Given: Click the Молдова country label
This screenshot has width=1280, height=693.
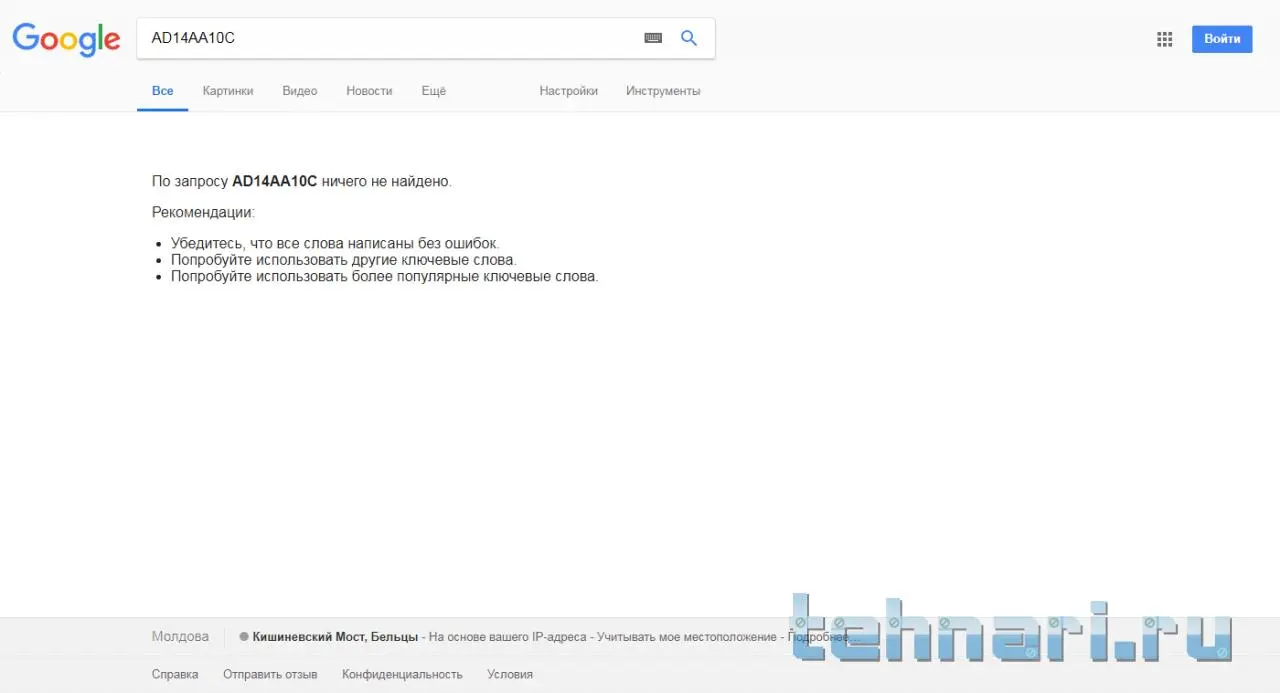Looking at the screenshot, I should 181,637.
